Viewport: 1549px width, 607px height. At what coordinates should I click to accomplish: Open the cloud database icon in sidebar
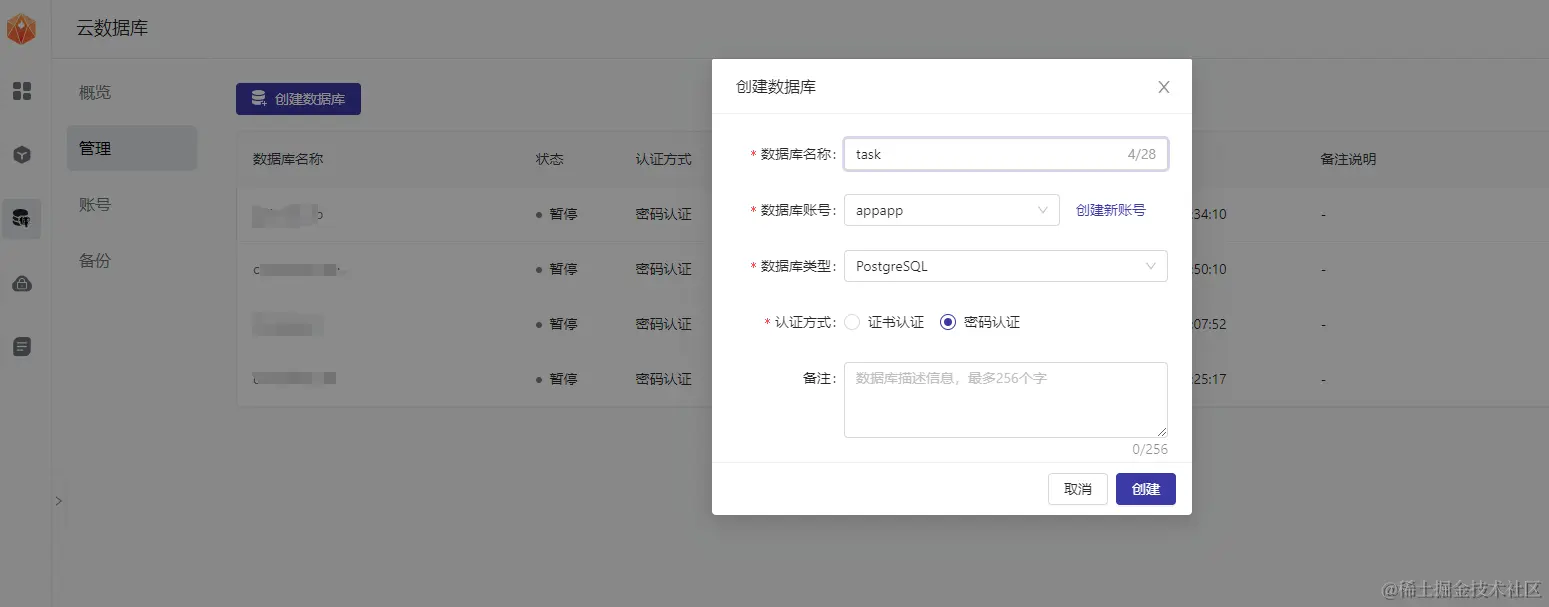click(22, 219)
